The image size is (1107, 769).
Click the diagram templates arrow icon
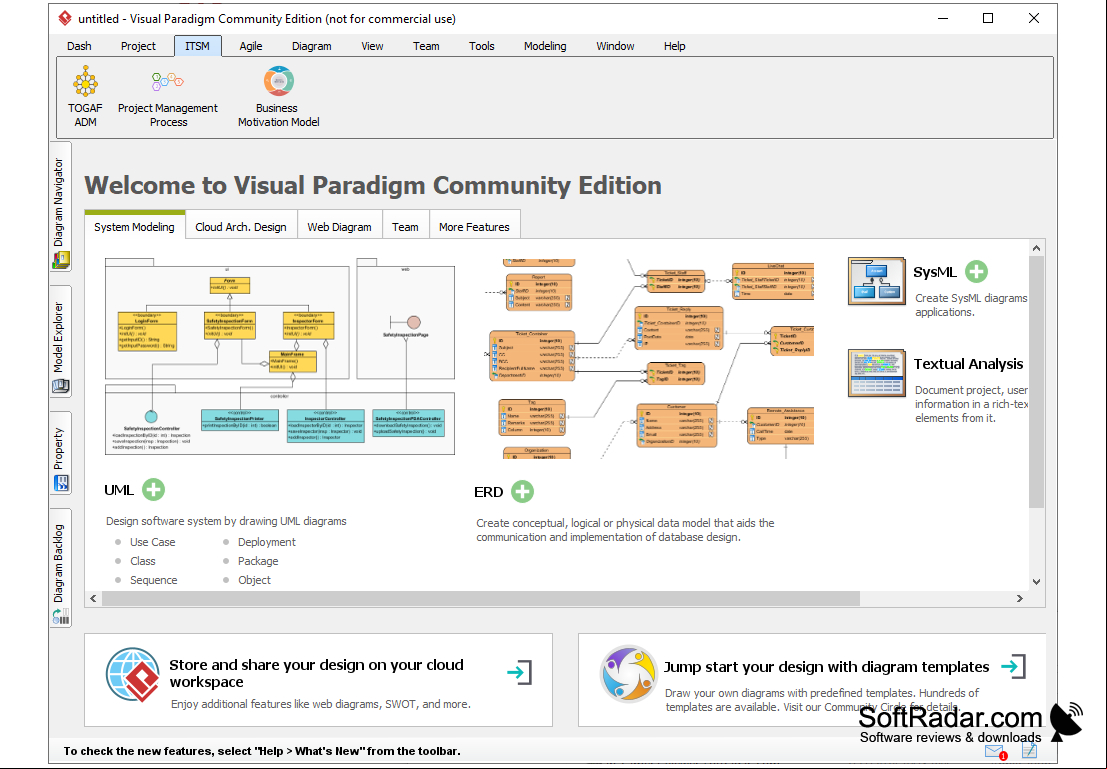[x=1014, y=666]
